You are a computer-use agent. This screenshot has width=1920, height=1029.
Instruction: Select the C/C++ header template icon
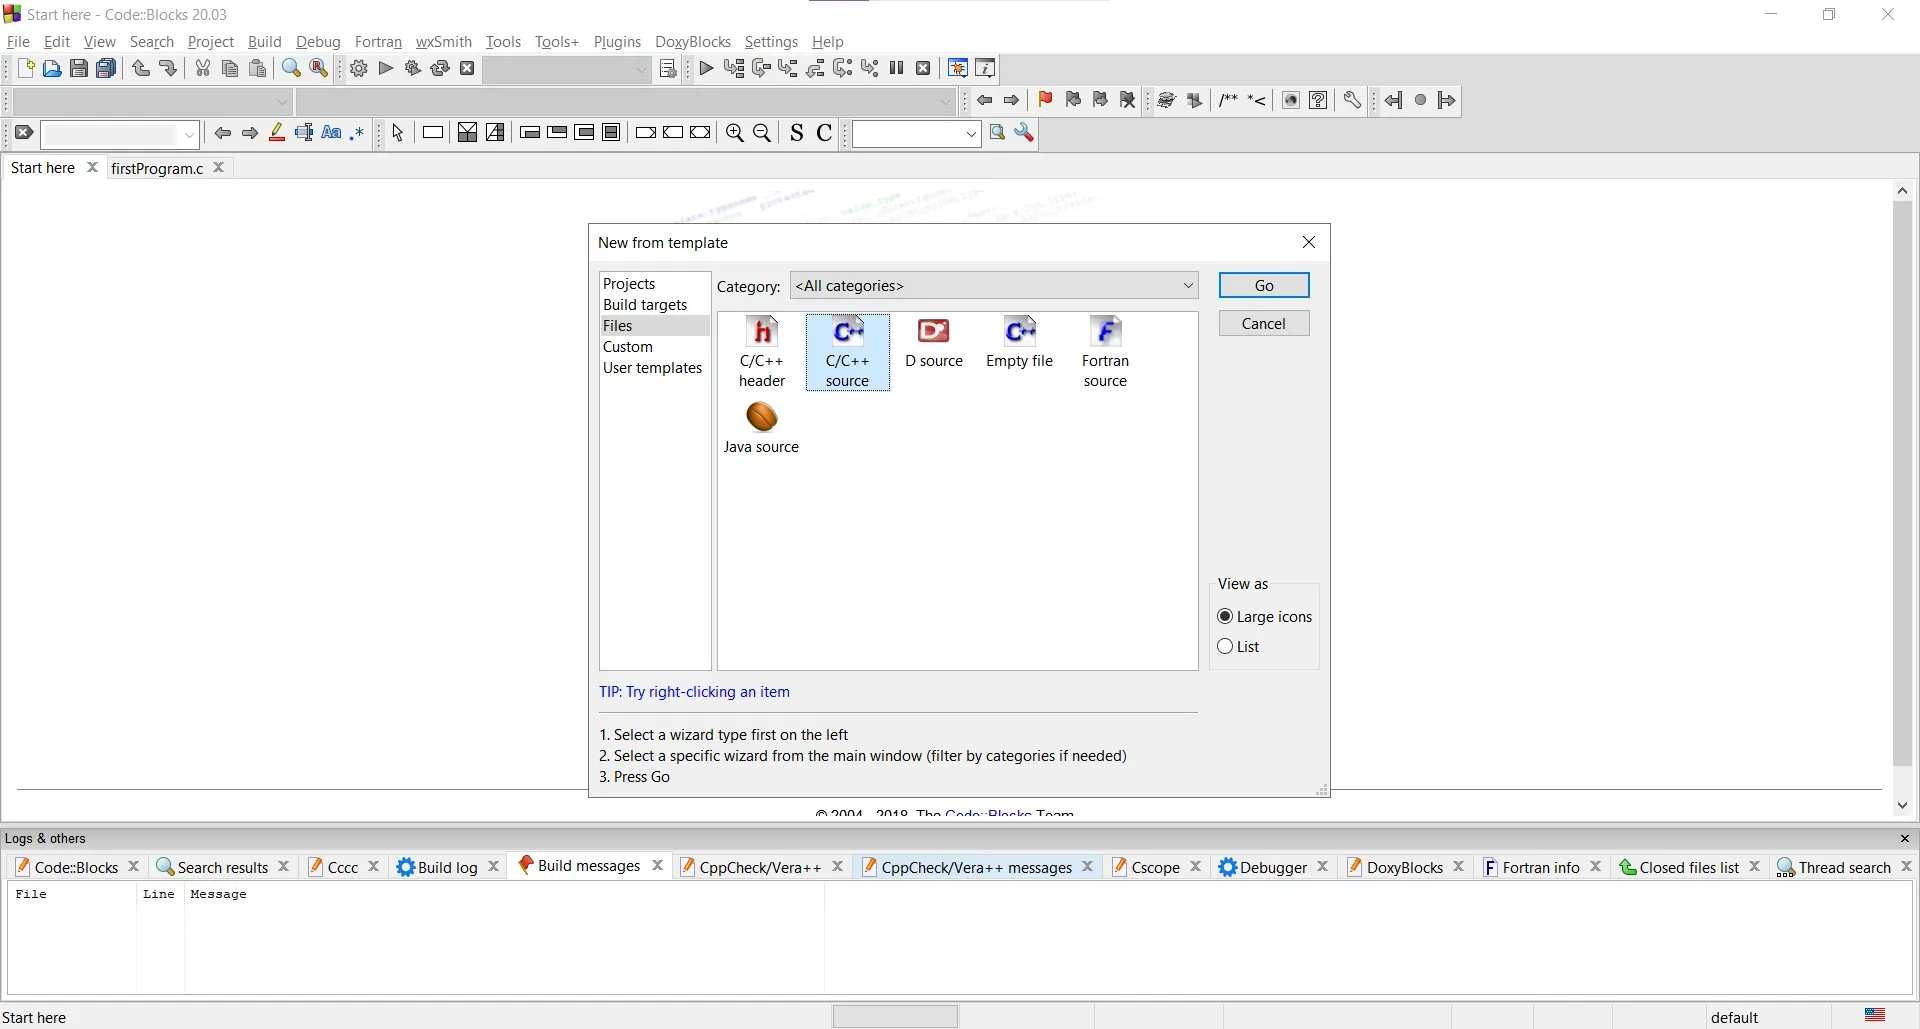[763, 353]
